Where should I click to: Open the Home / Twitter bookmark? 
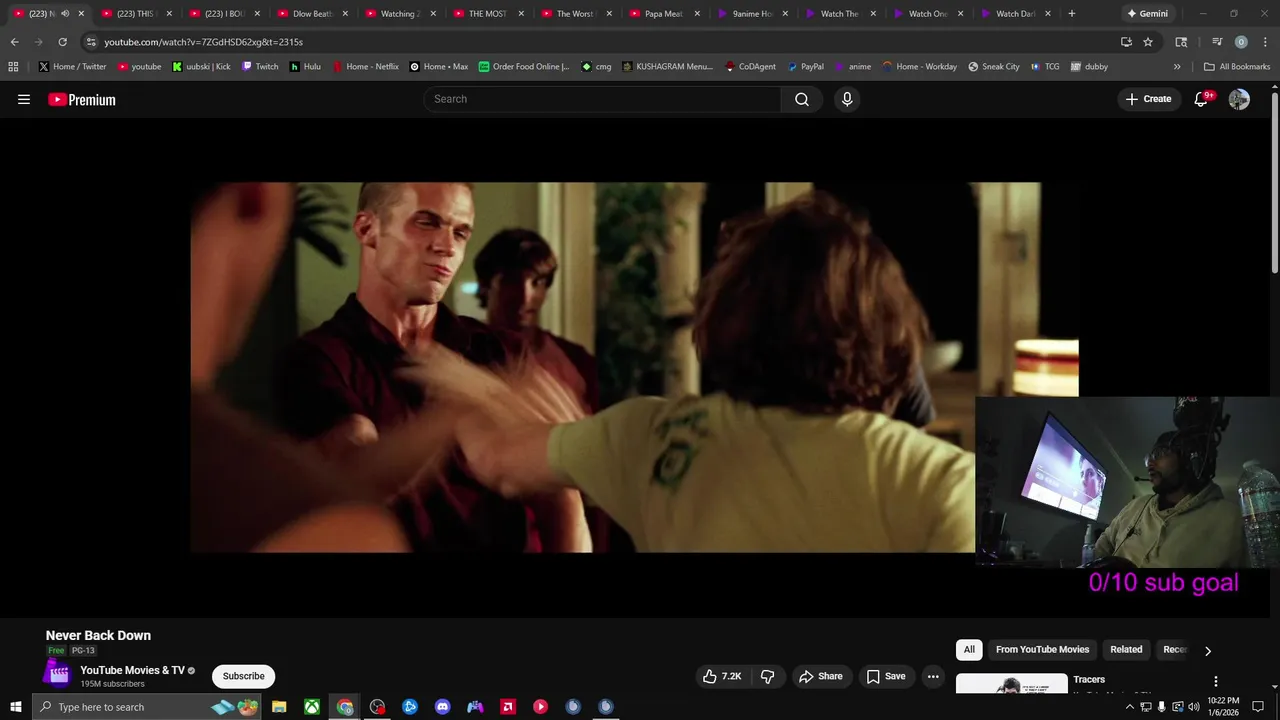click(72, 67)
